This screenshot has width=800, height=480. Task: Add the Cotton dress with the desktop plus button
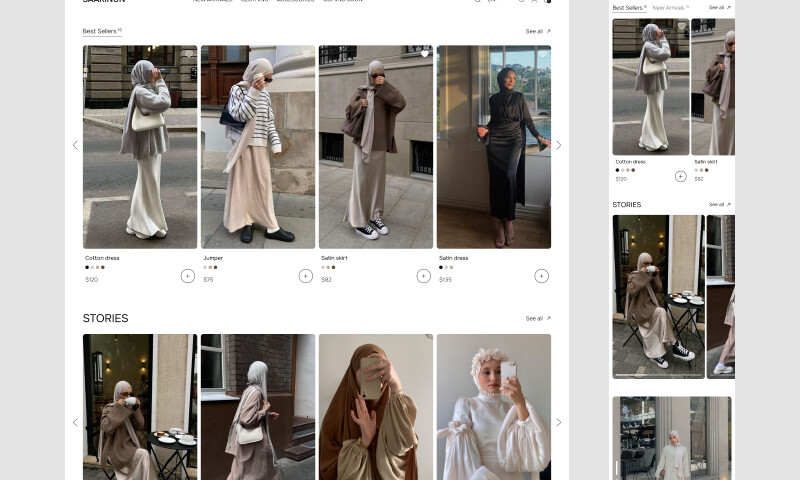(187, 276)
